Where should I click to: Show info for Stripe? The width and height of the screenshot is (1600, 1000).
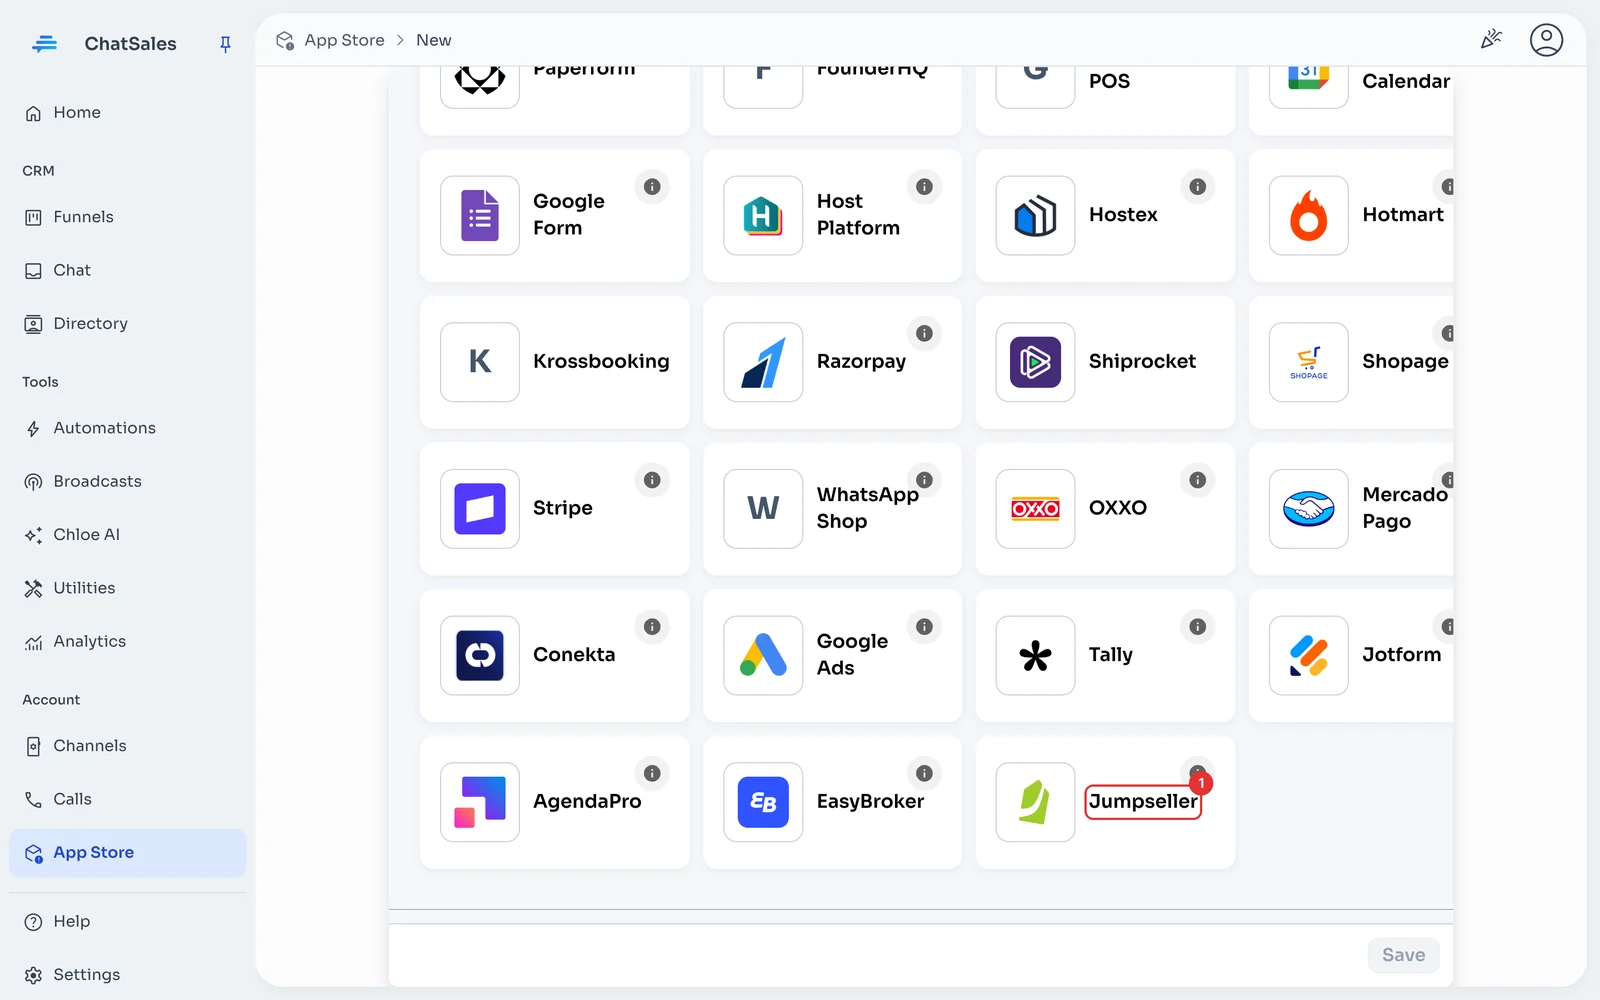tap(652, 480)
